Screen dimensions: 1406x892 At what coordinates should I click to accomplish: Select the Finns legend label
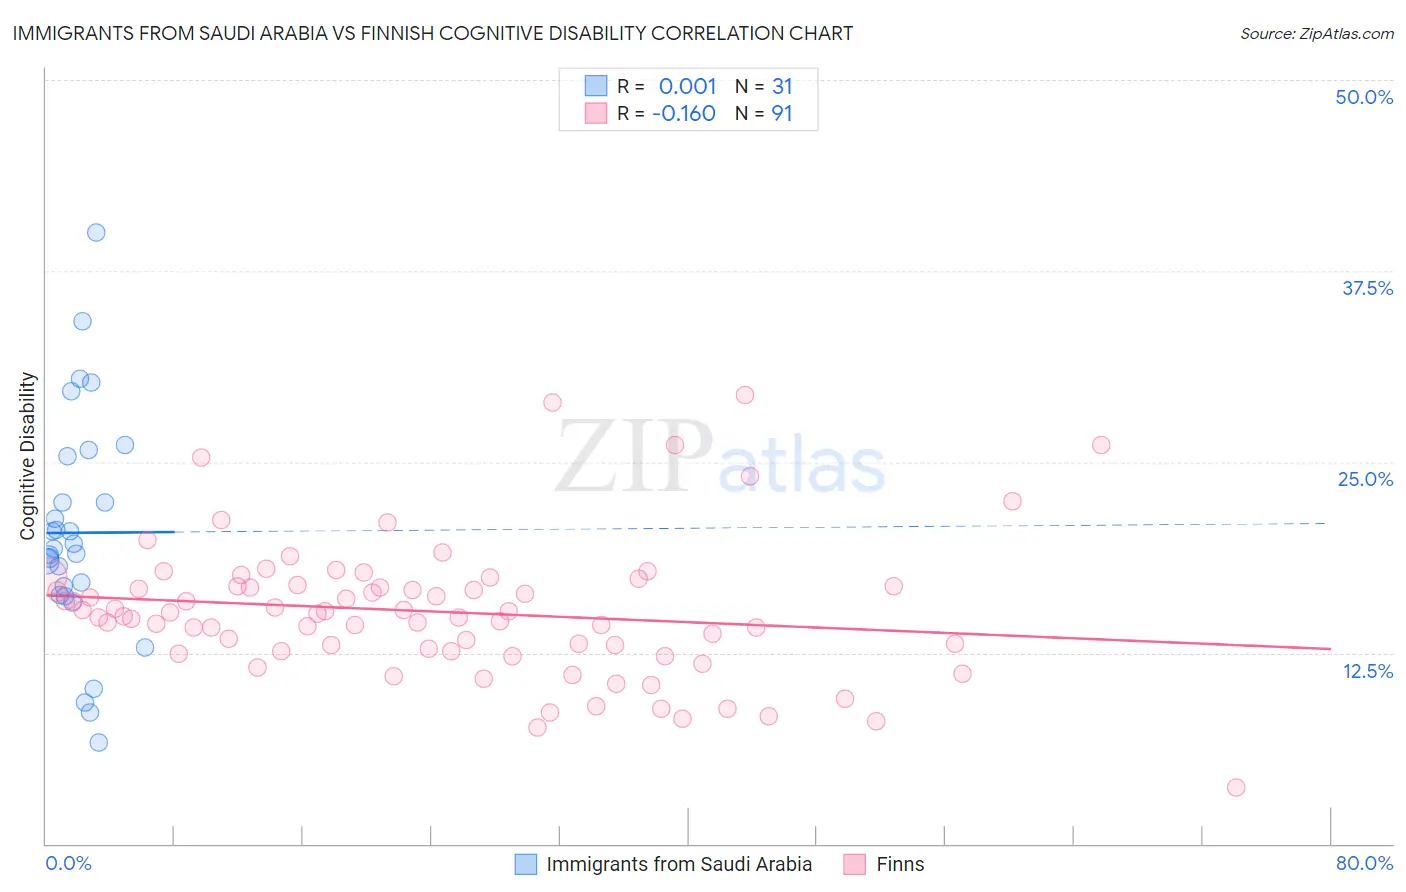pos(900,864)
